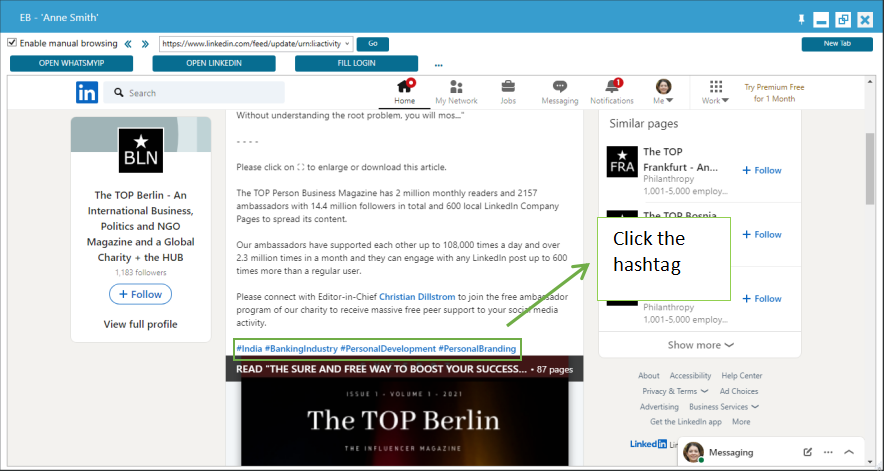884x471 pixels.
Task: Click the More footer link
Action: pyautogui.click(x=741, y=421)
